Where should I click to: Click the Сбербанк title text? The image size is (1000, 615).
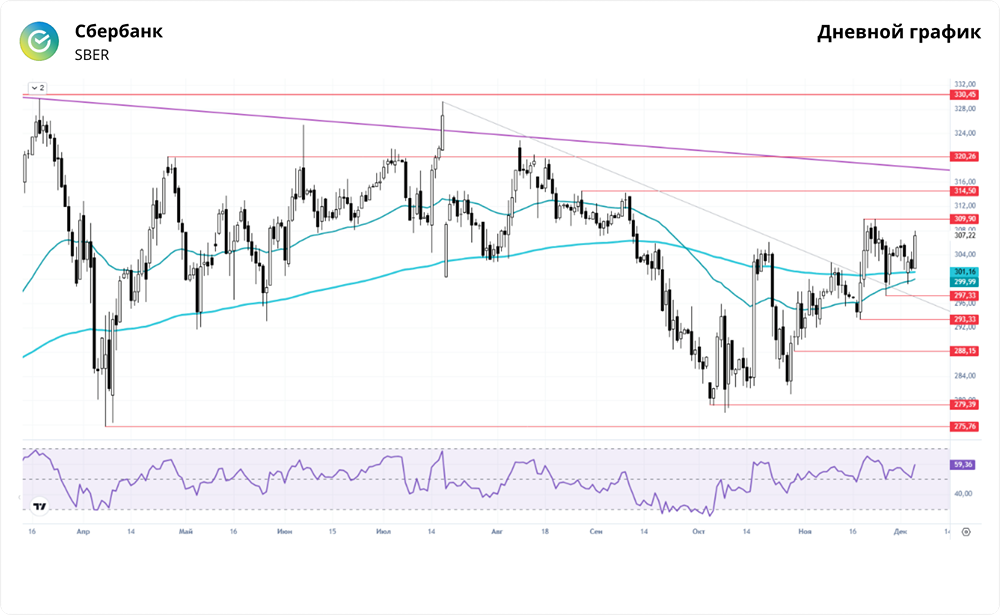[118, 31]
